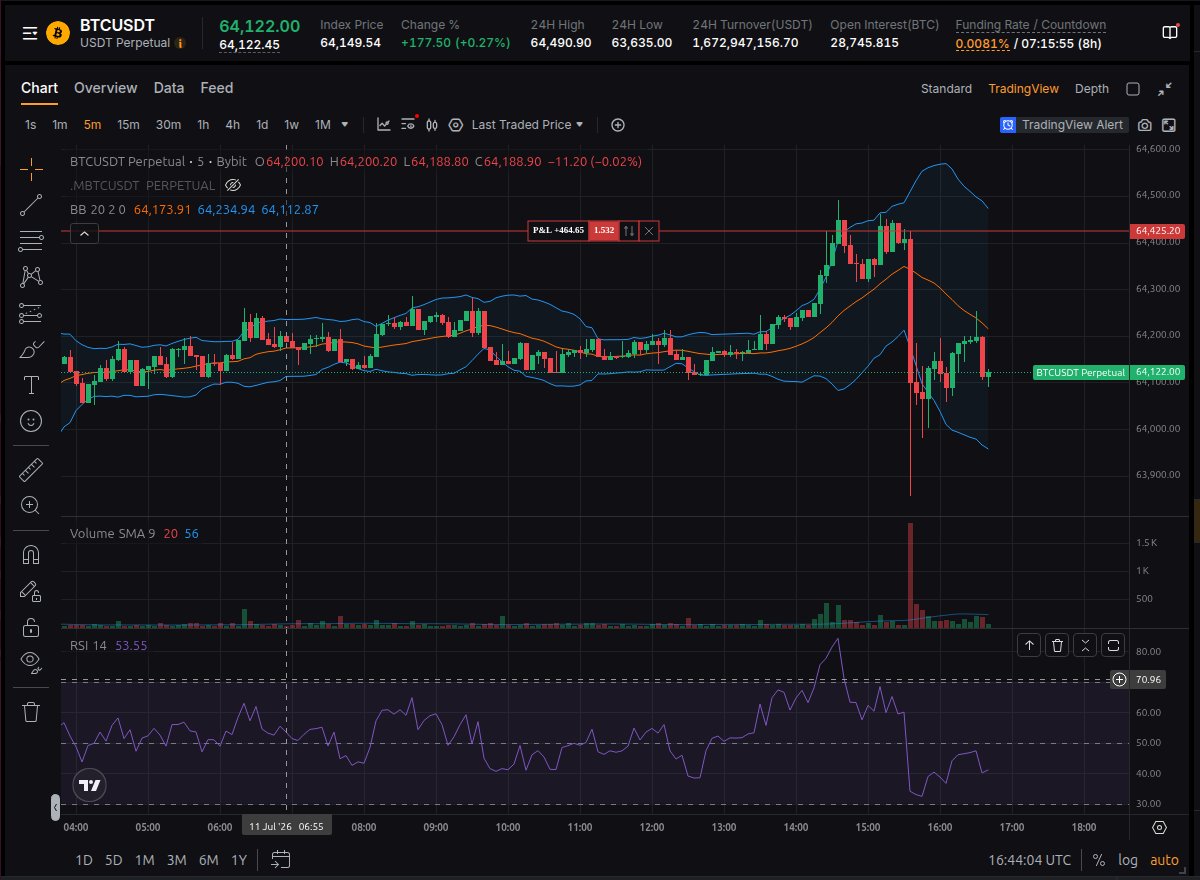This screenshot has height=880, width=1200.
Task: Select the 4h timeframe
Action: coord(232,125)
